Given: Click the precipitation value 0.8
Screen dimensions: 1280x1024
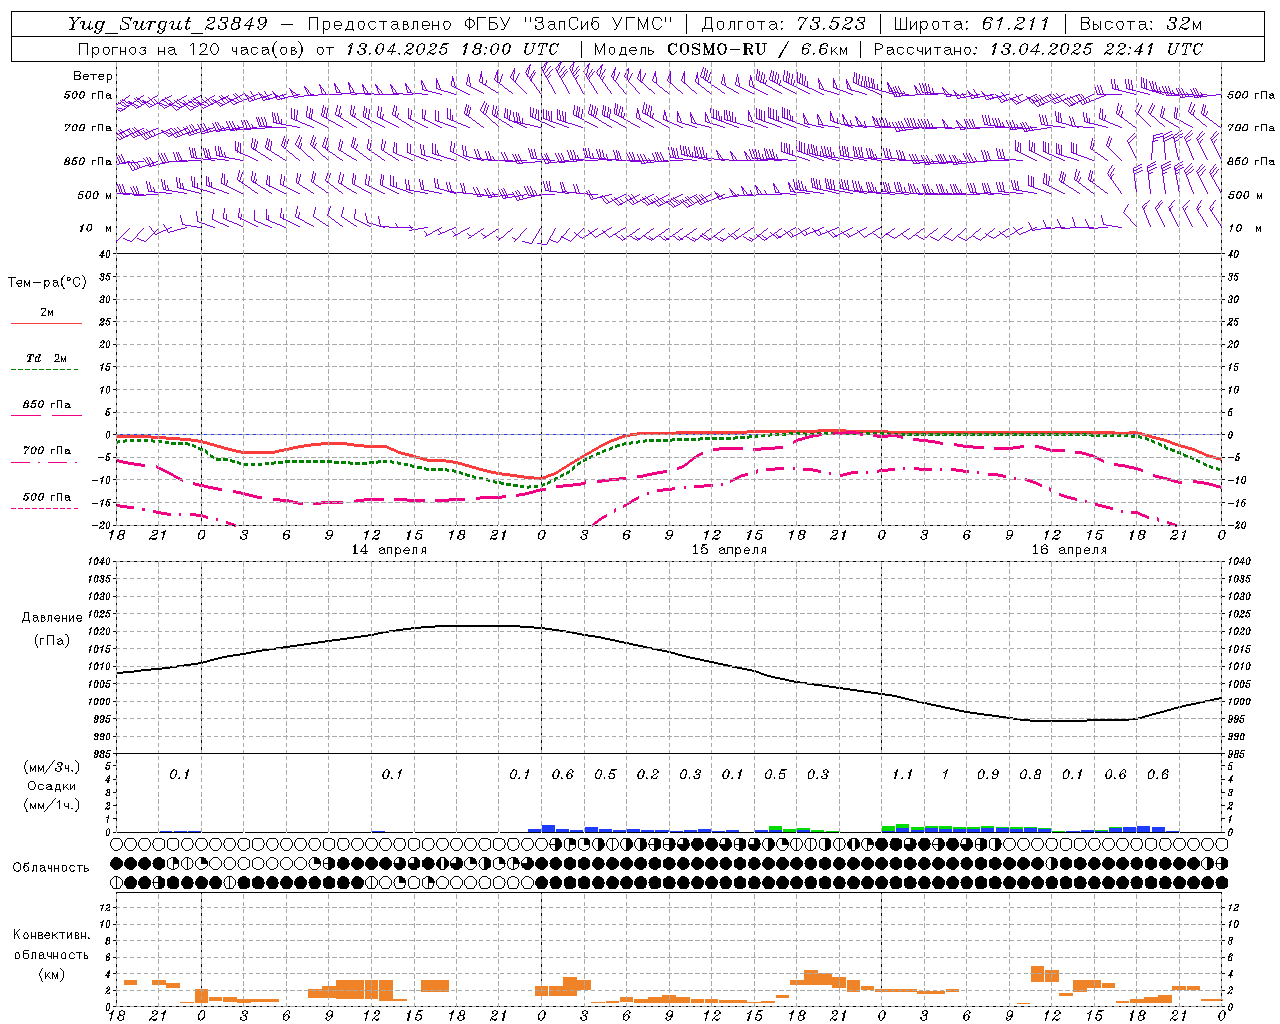Looking at the screenshot, I should 1030,775.
